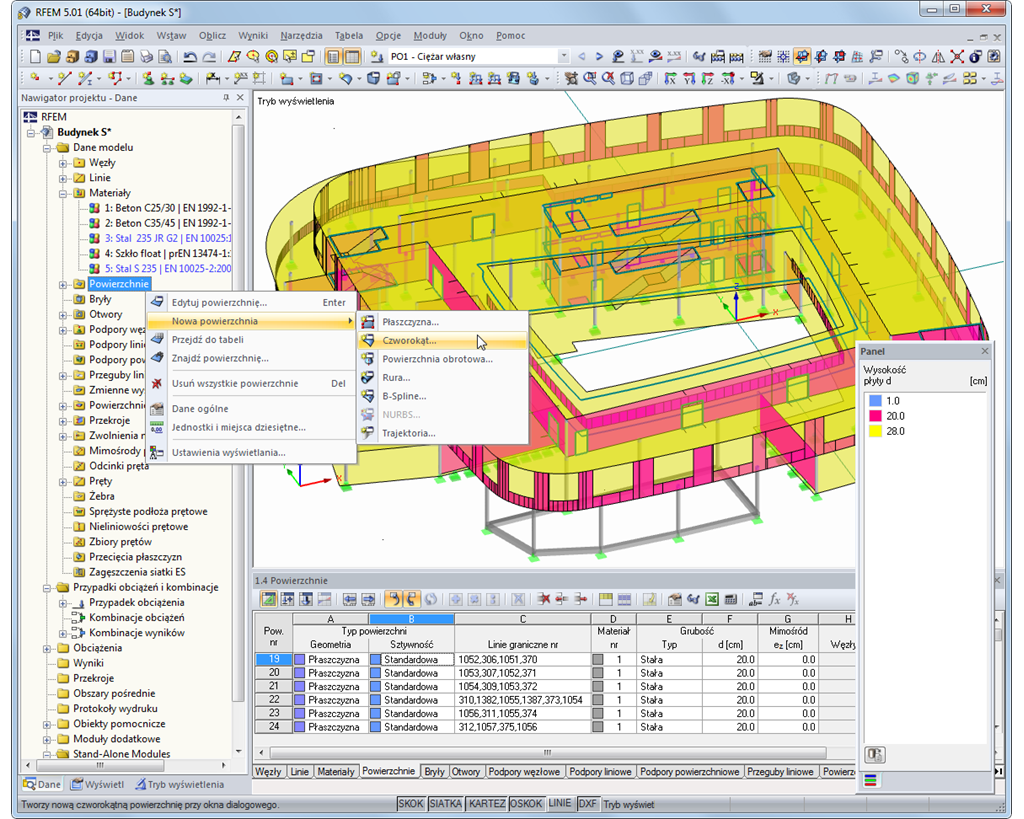Click the Undo arrow icon
The image size is (1024, 819).
click(x=190, y=57)
